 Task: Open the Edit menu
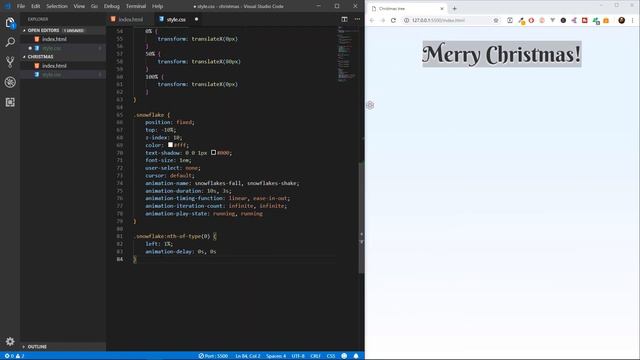(x=36, y=6)
